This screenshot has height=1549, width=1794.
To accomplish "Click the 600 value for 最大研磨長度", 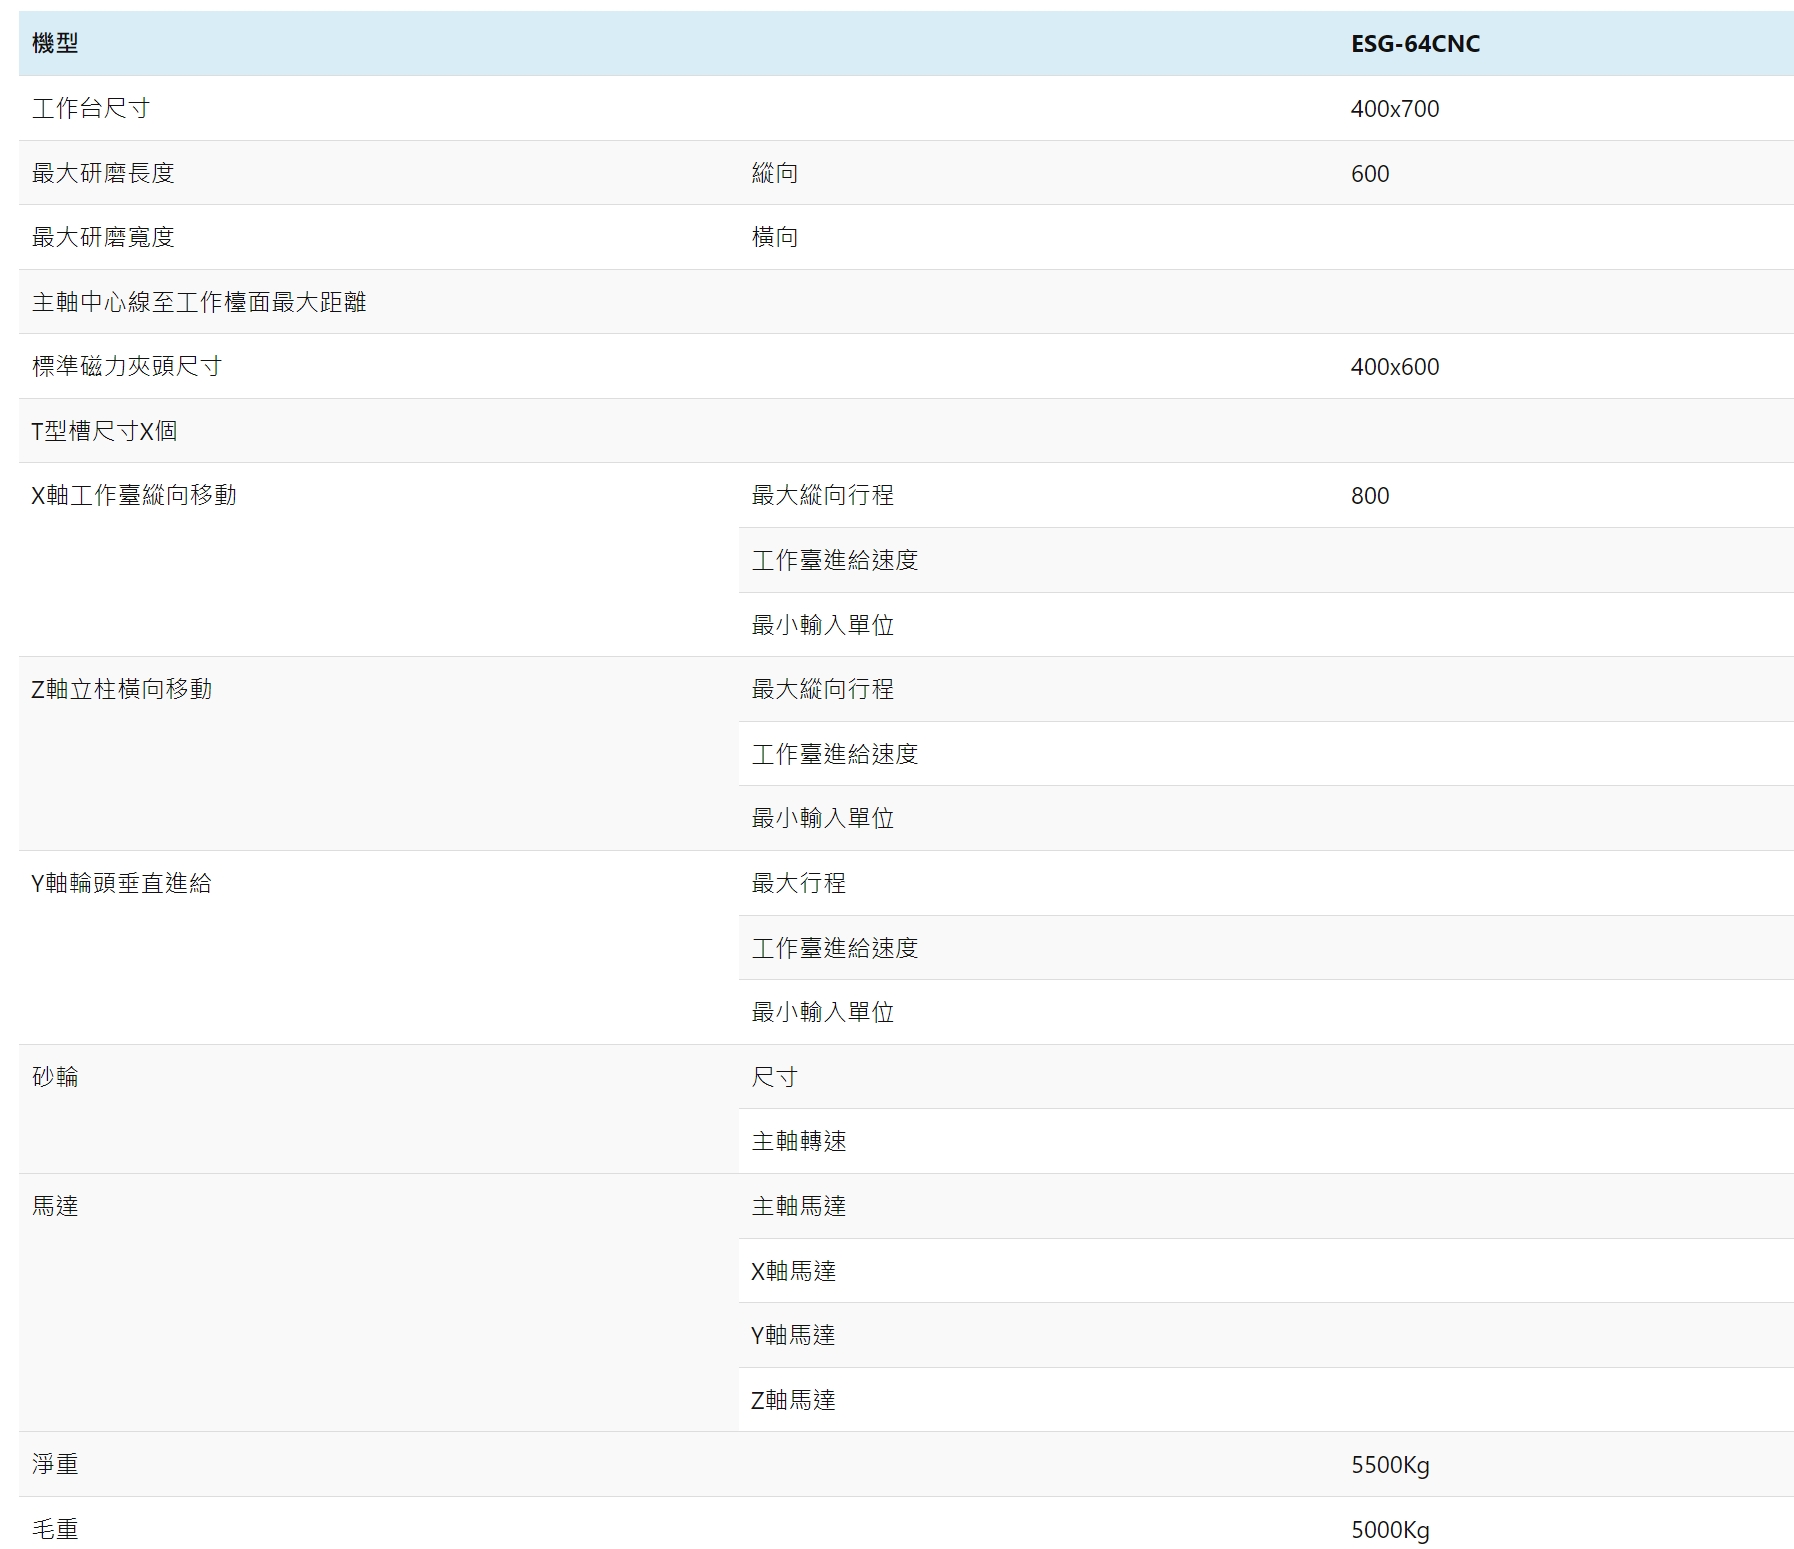I will 1370,174.
